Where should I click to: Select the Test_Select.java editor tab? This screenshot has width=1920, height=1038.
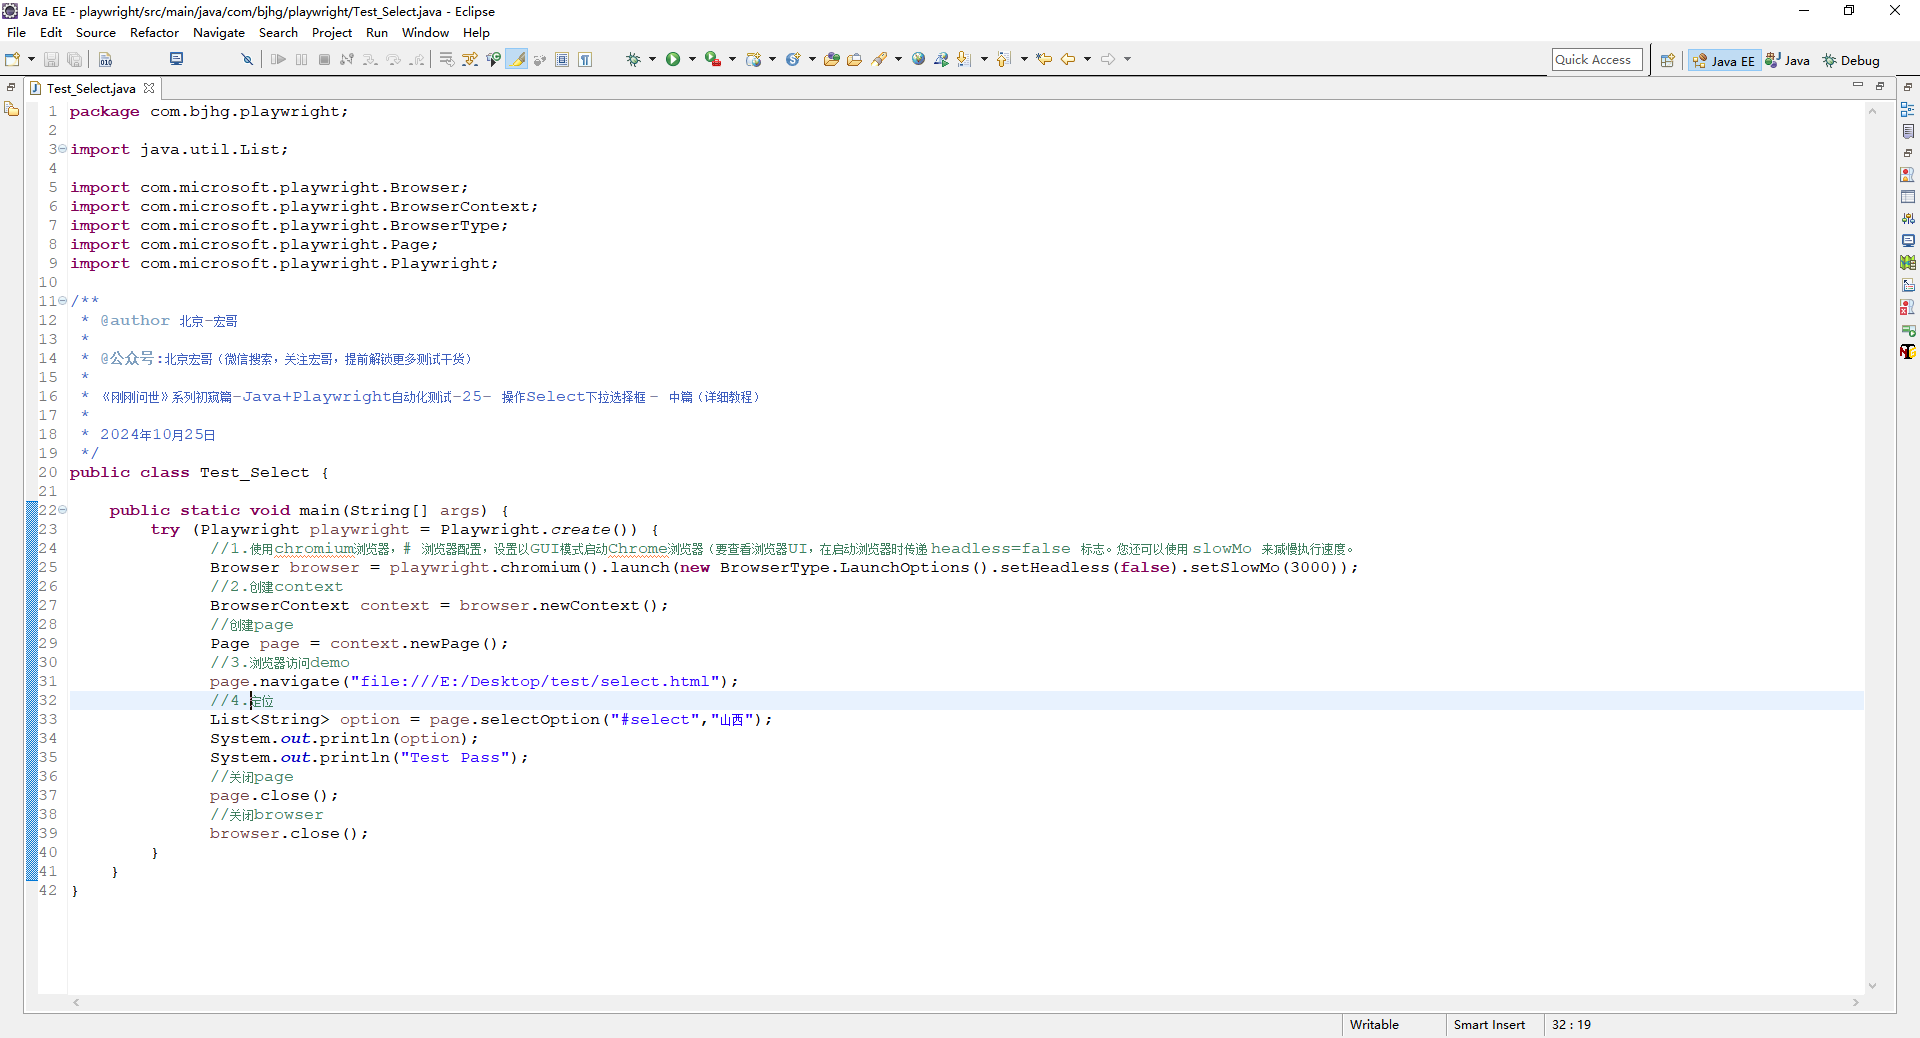click(x=90, y=89)
